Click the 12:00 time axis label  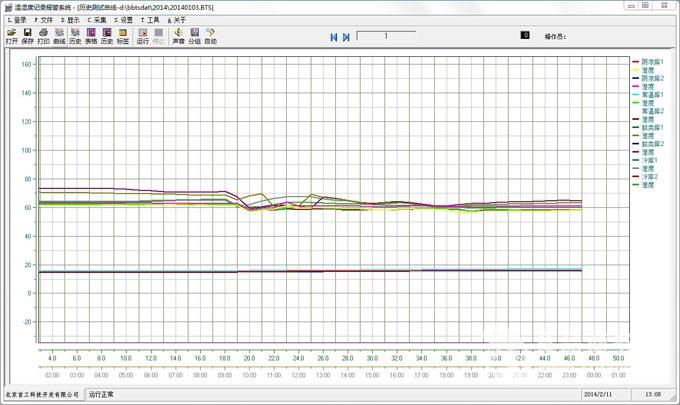click(x=298, y=375)
